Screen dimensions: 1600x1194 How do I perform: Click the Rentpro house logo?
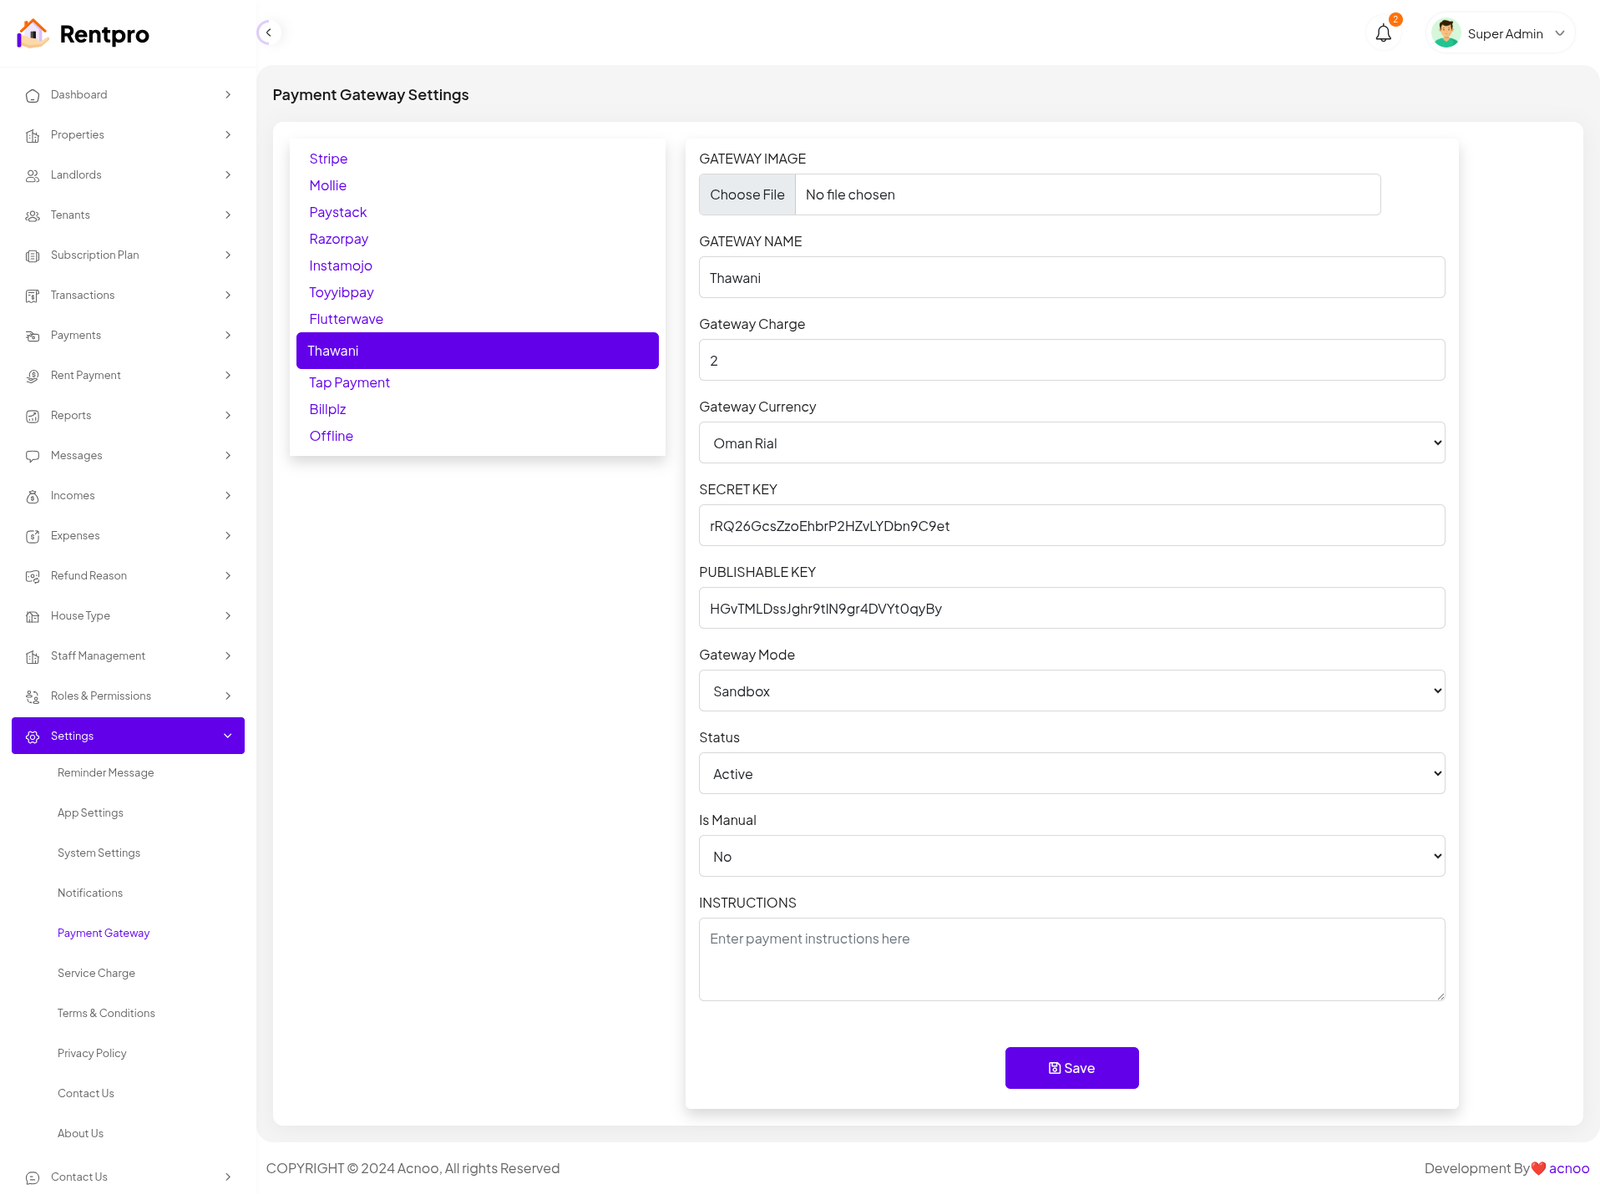(32, 33)
